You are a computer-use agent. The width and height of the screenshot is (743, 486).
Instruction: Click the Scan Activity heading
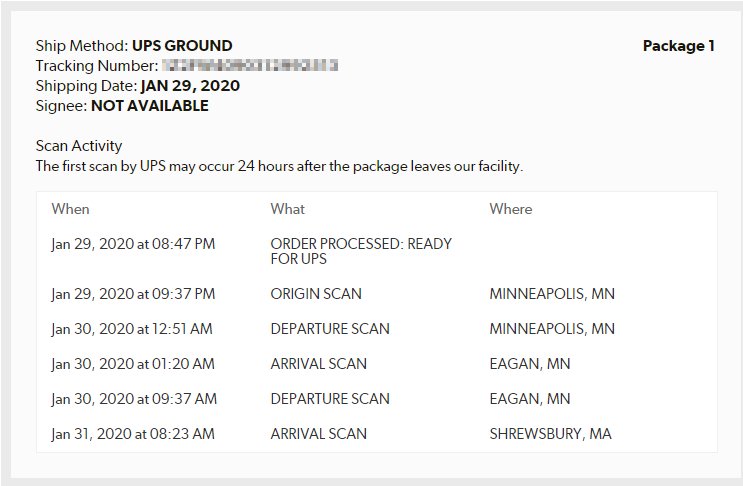tap(79, 145)
